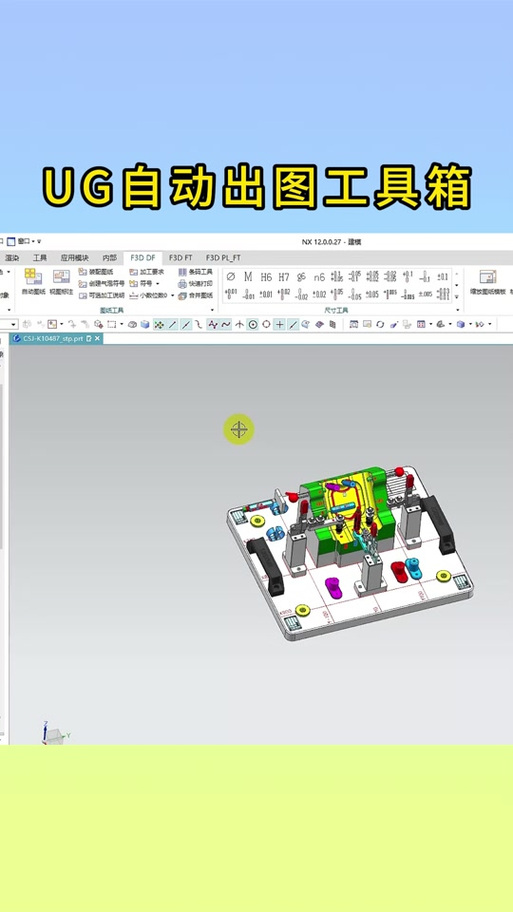
Task: Toggle the point on line diagonal snap option
Action: pyautogui.click(x=293, y=325)
